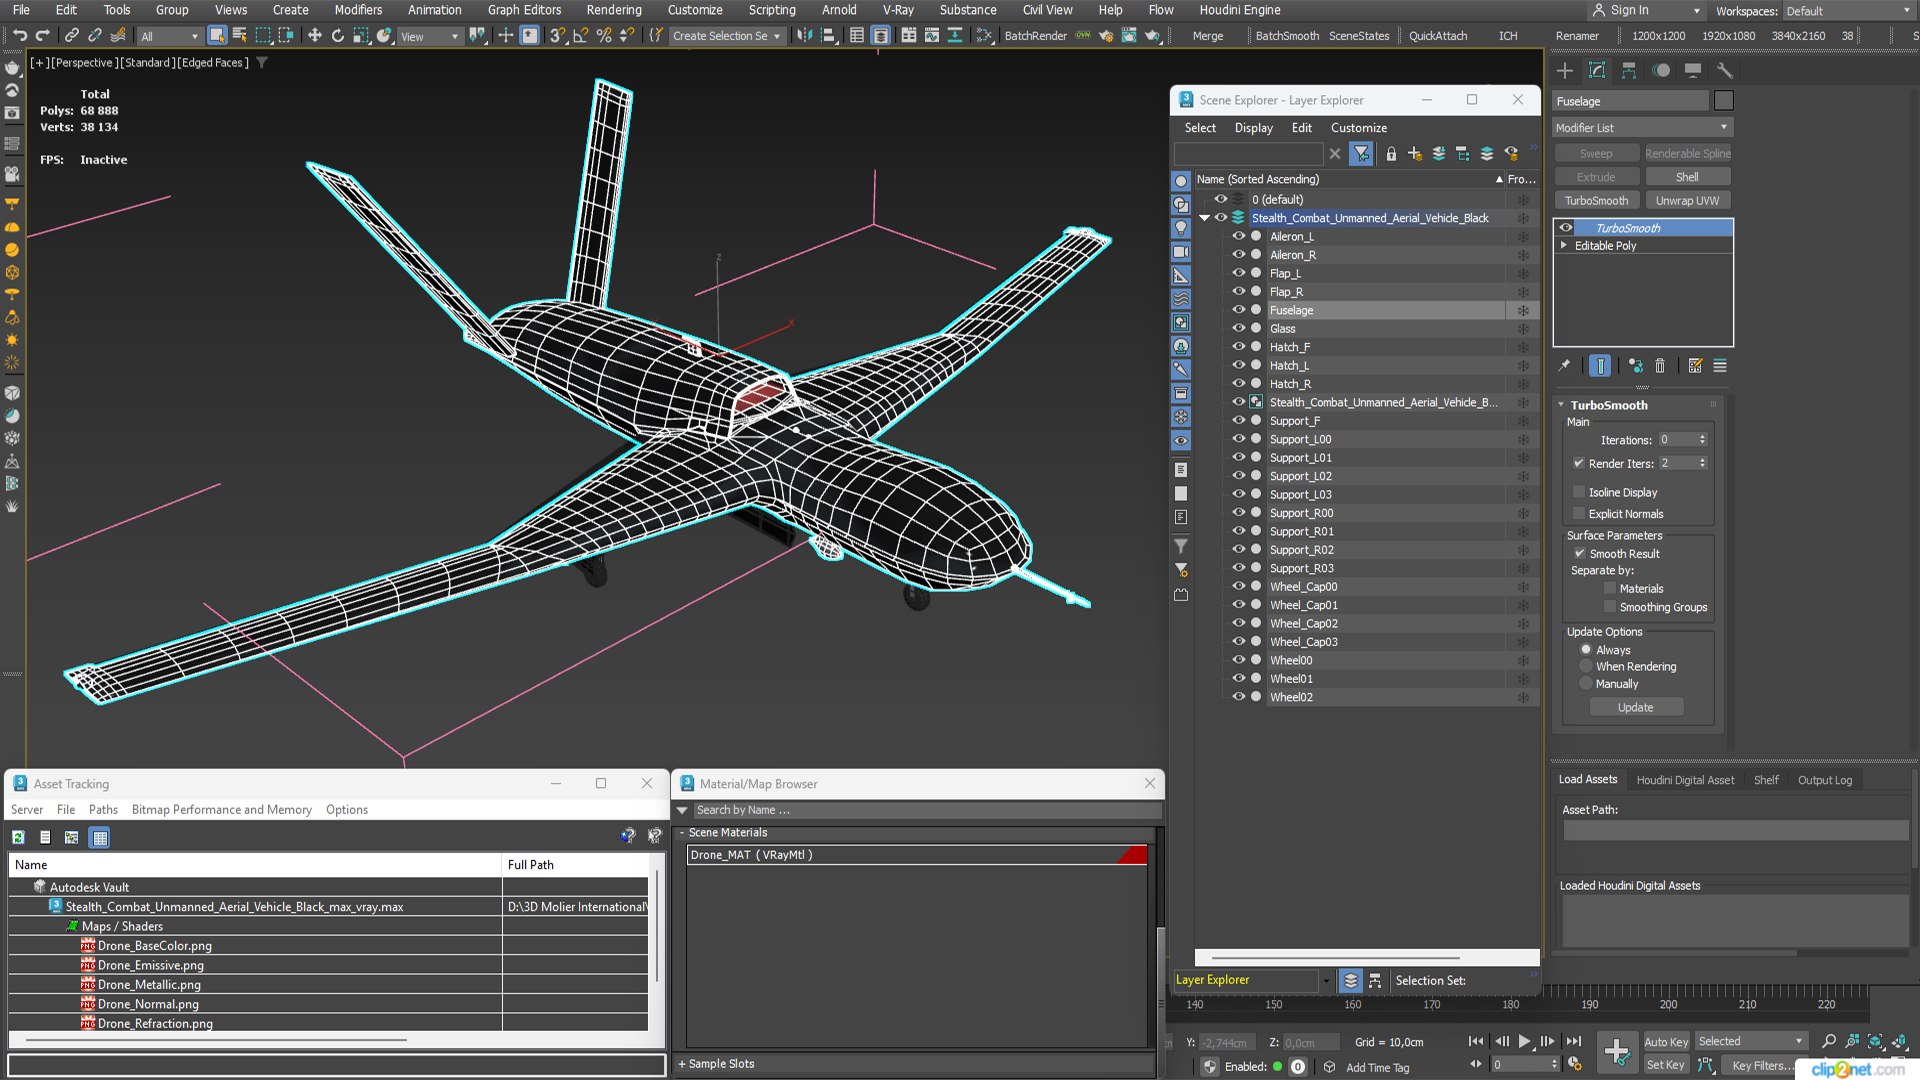Toggle the Angle Snap tool
1920x1080 pixels.
pos(580,35)
